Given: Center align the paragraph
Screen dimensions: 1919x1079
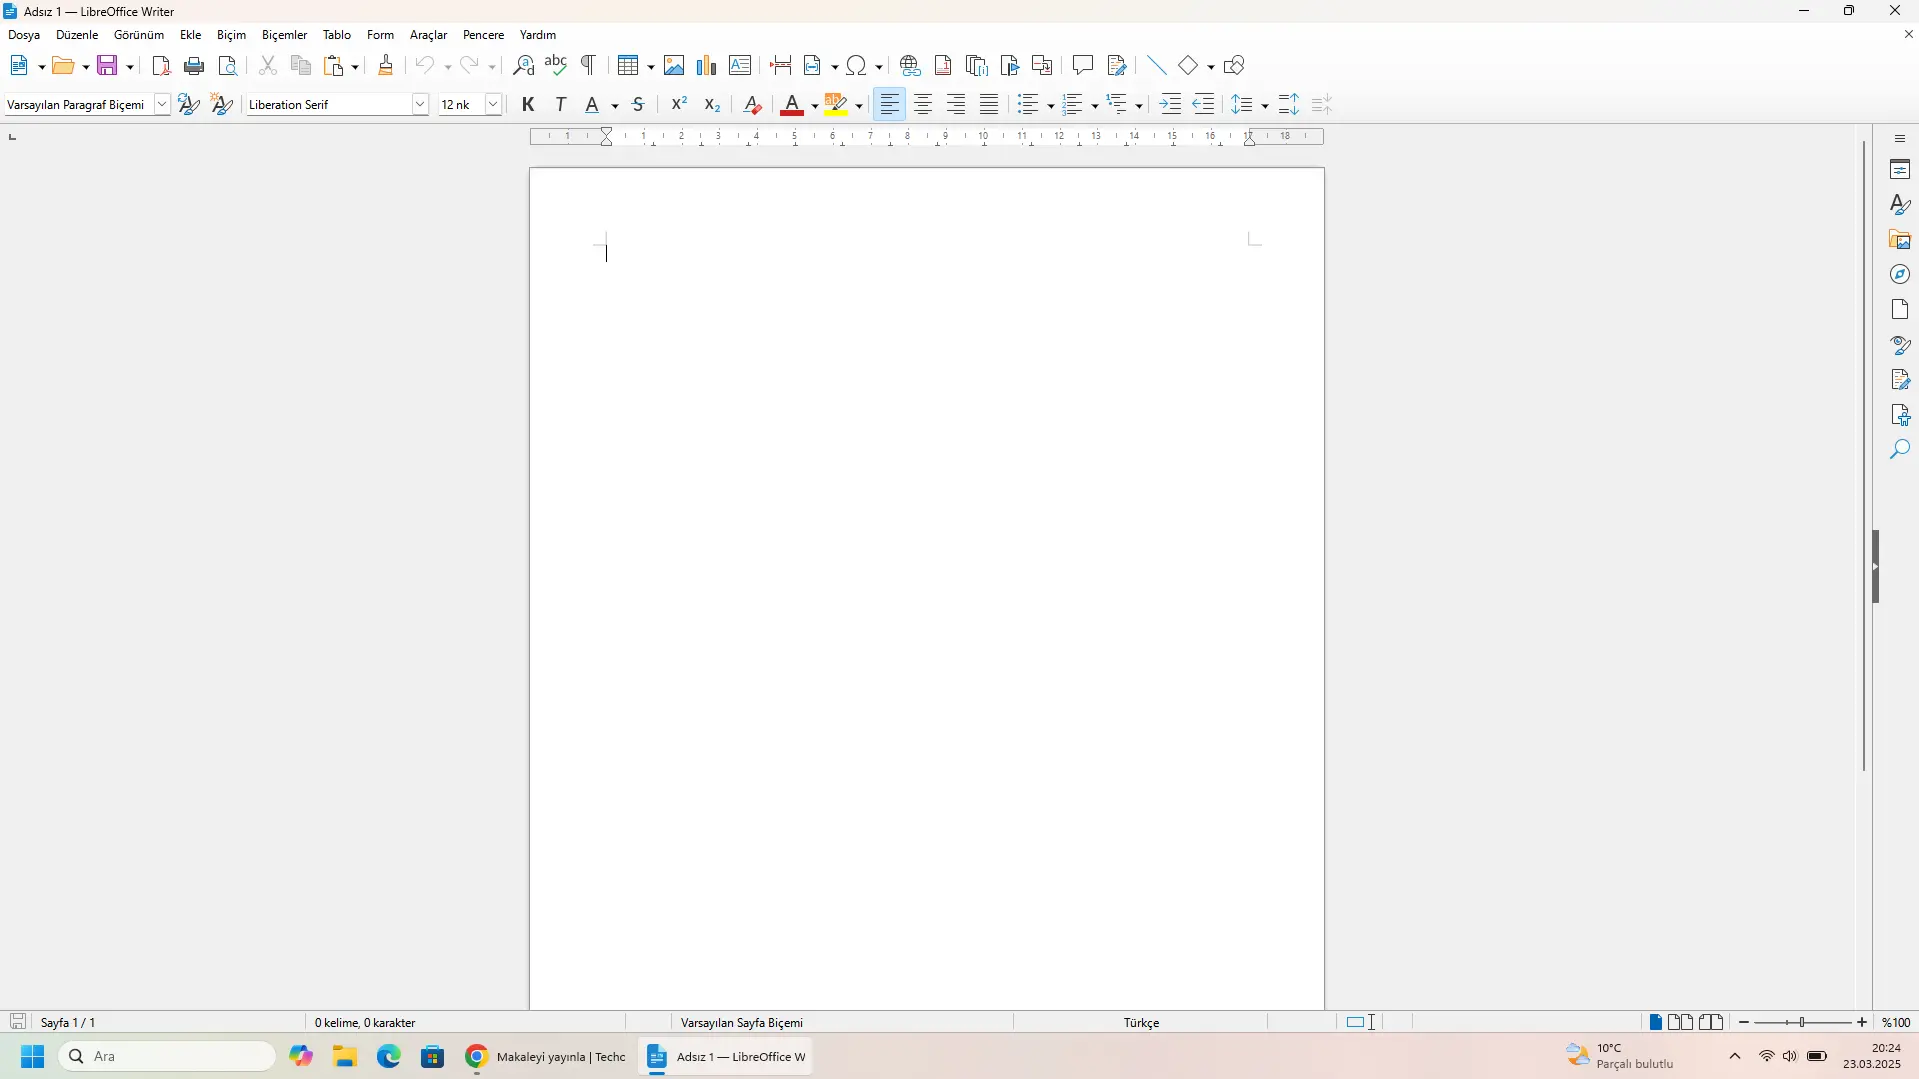Looking at the screenshot, I should [923, 105].
